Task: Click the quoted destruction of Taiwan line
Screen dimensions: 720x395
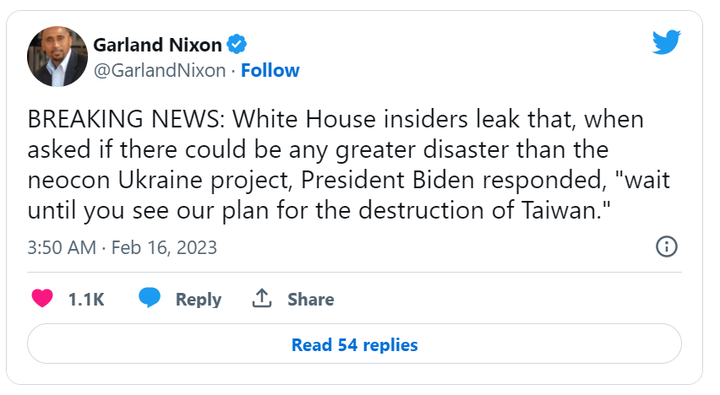Action: (x=319, y=210)
